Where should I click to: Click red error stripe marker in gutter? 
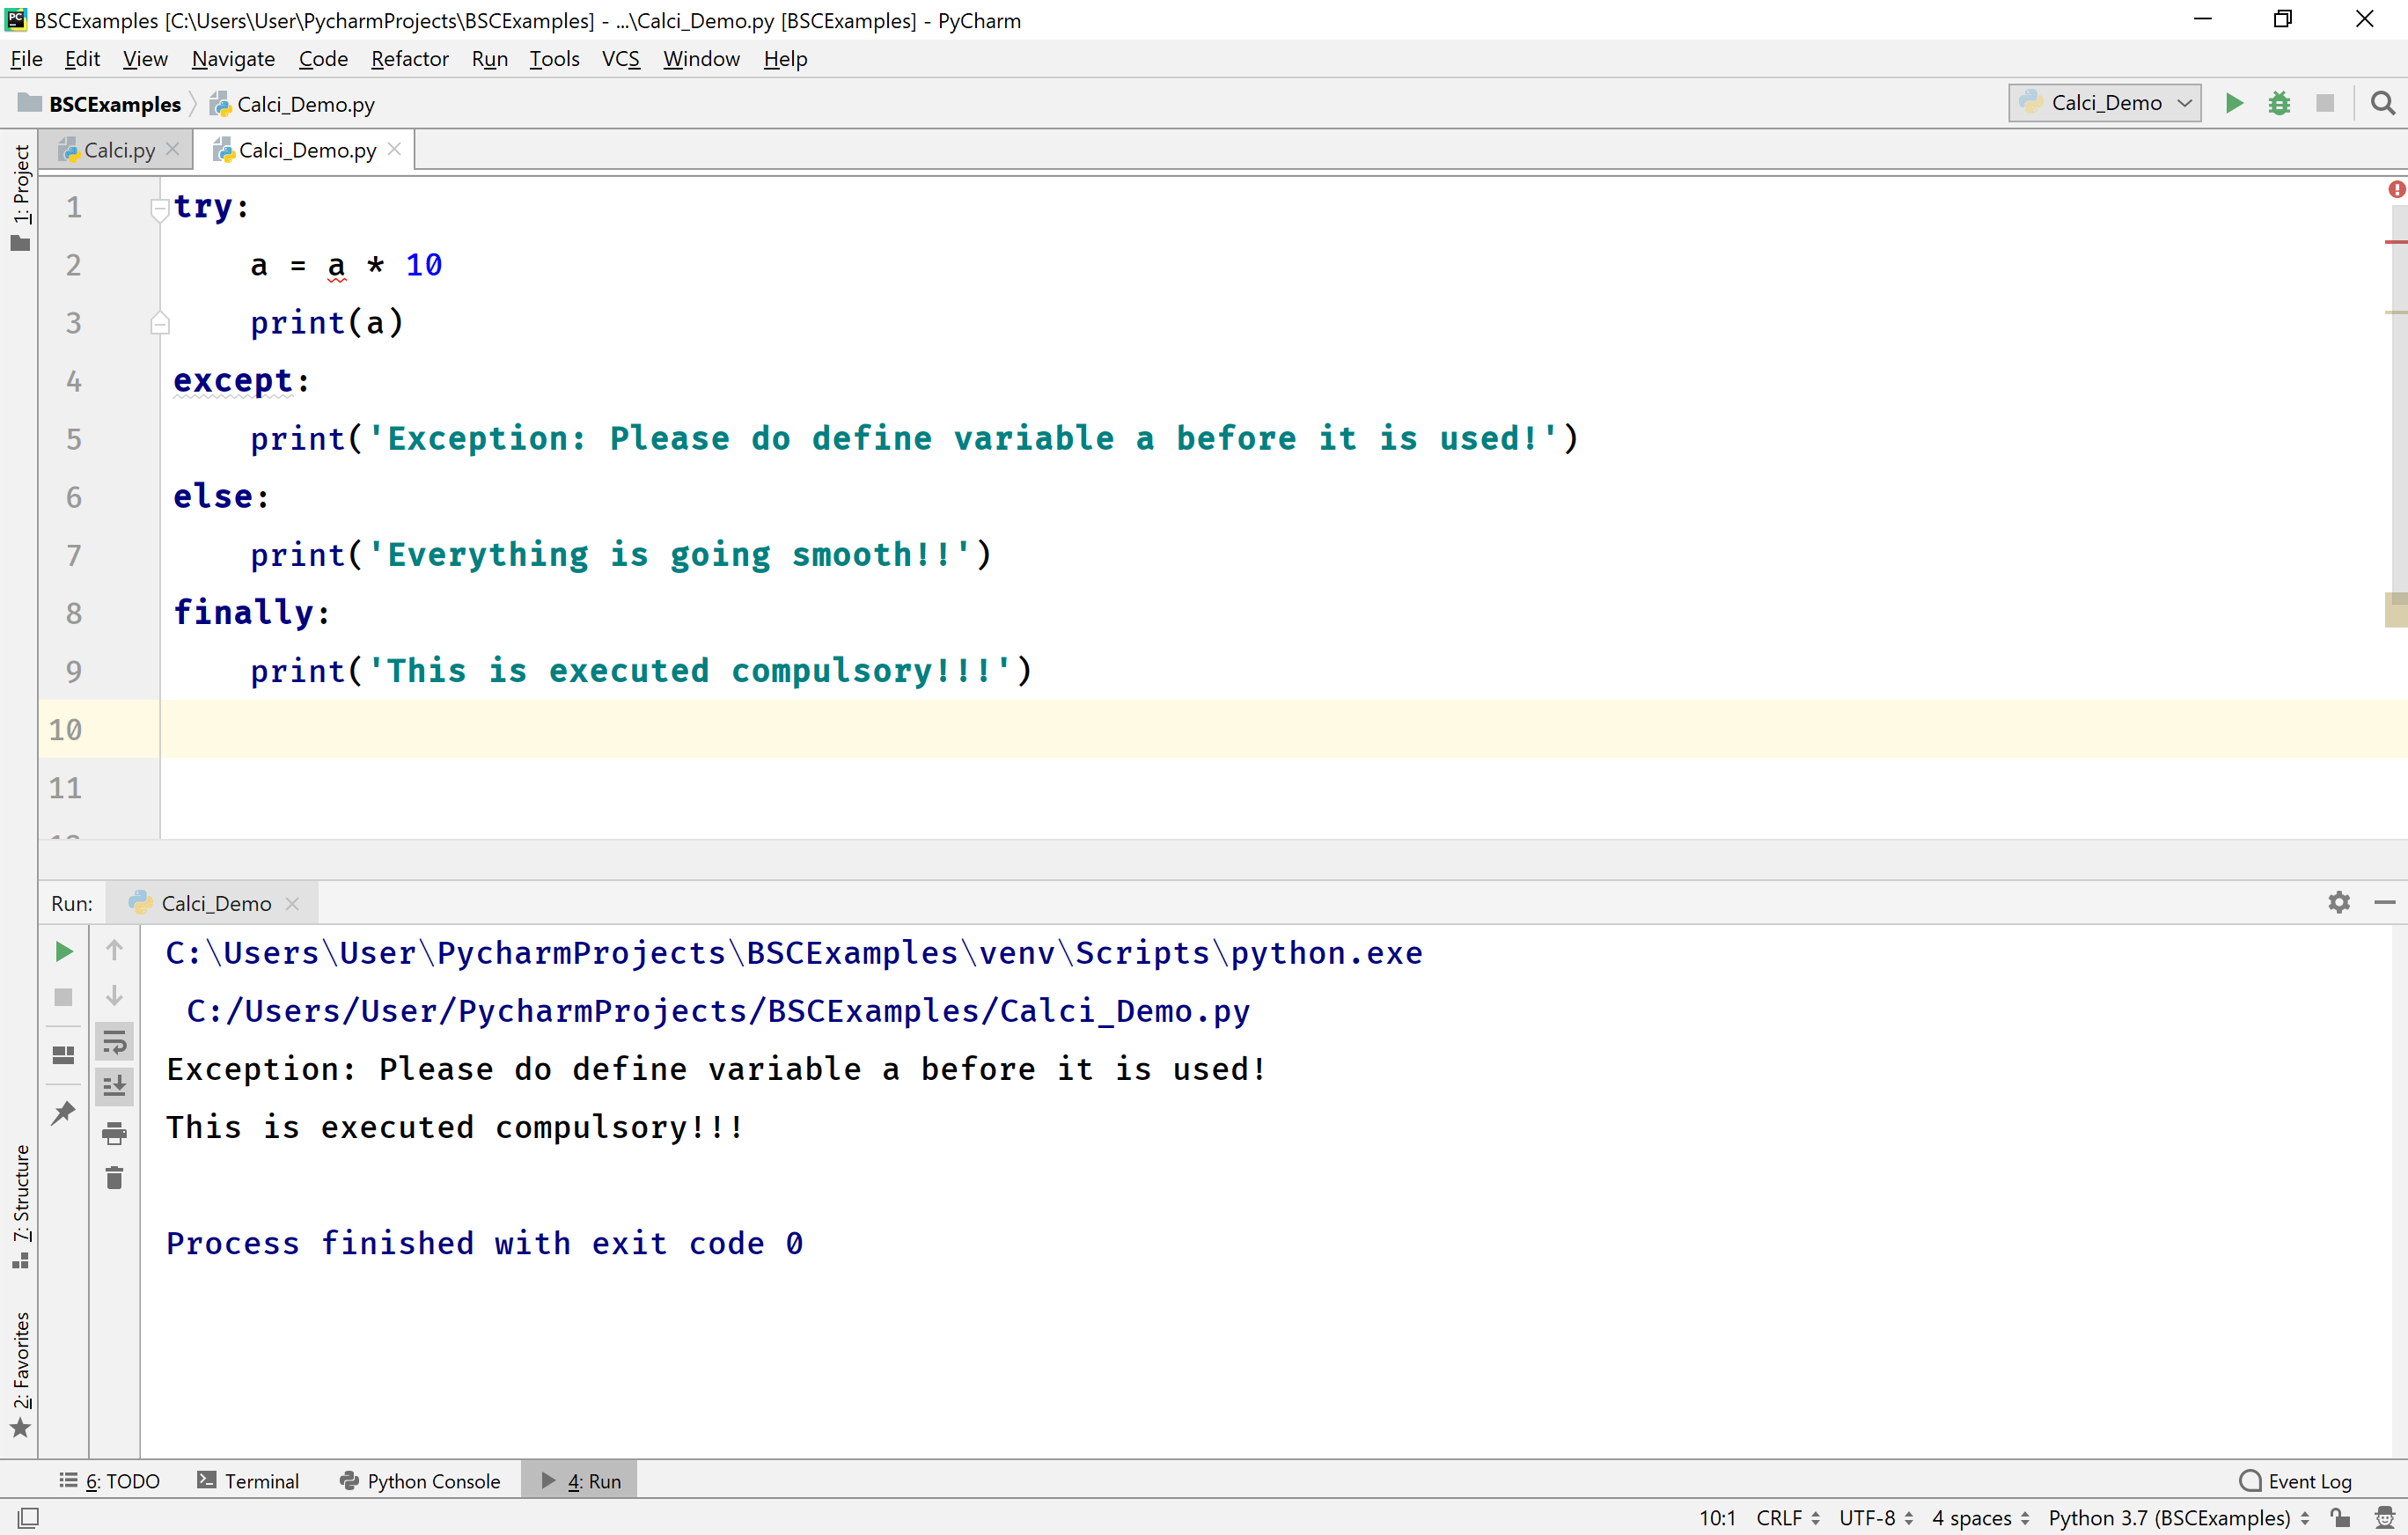point(2394,242)
